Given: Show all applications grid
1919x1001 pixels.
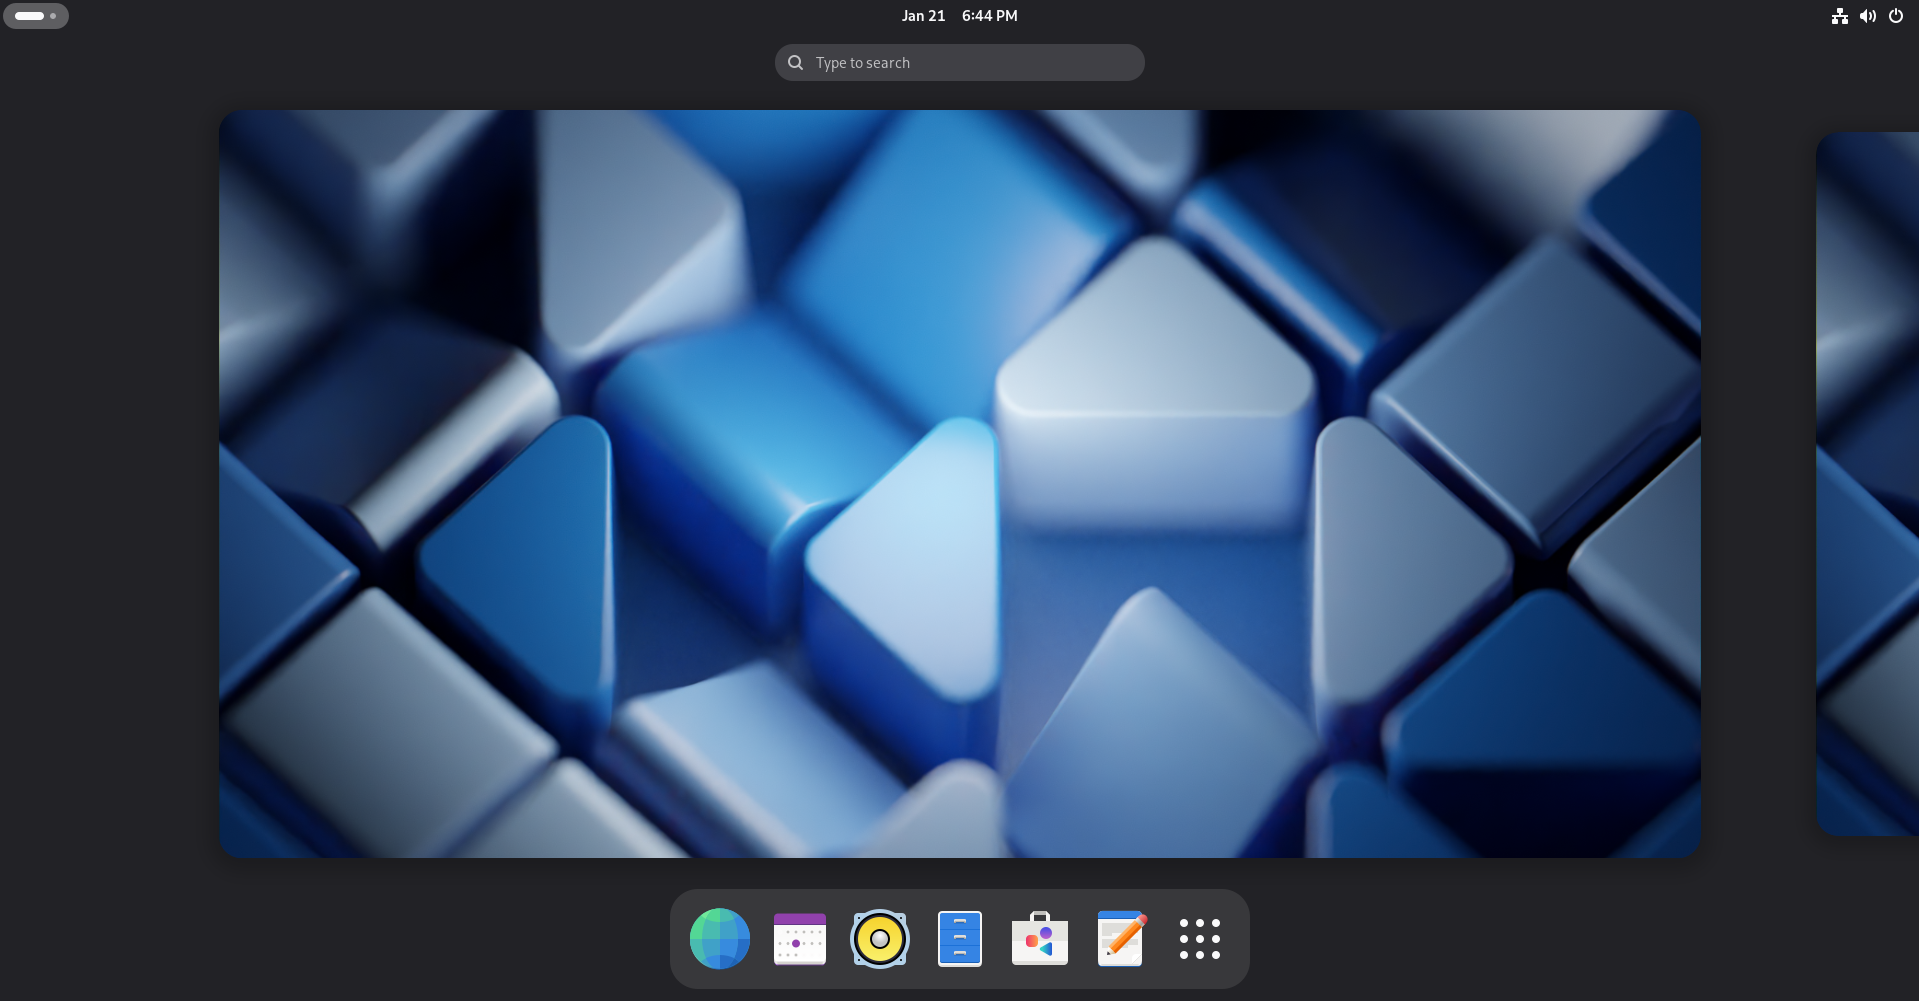Looking at the screenshot, I should 1200,939.
